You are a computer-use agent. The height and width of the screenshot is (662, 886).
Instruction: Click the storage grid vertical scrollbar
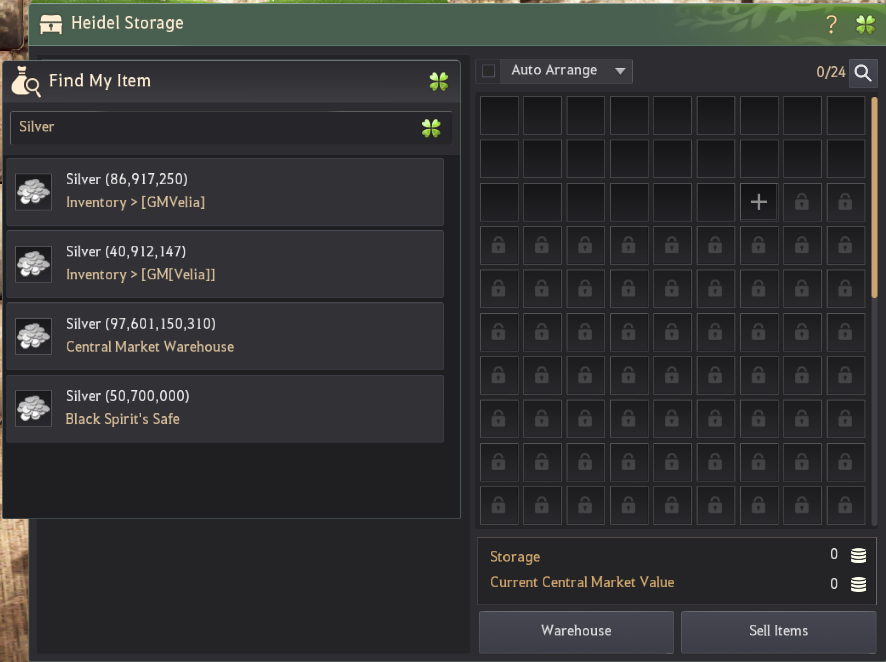(874, 198)
